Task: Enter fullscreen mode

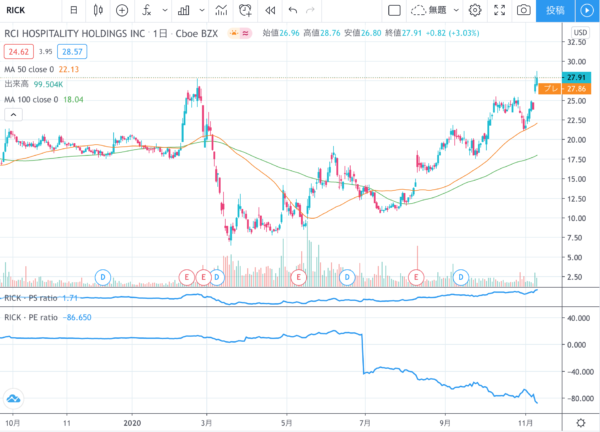Action: pos(499,10)
